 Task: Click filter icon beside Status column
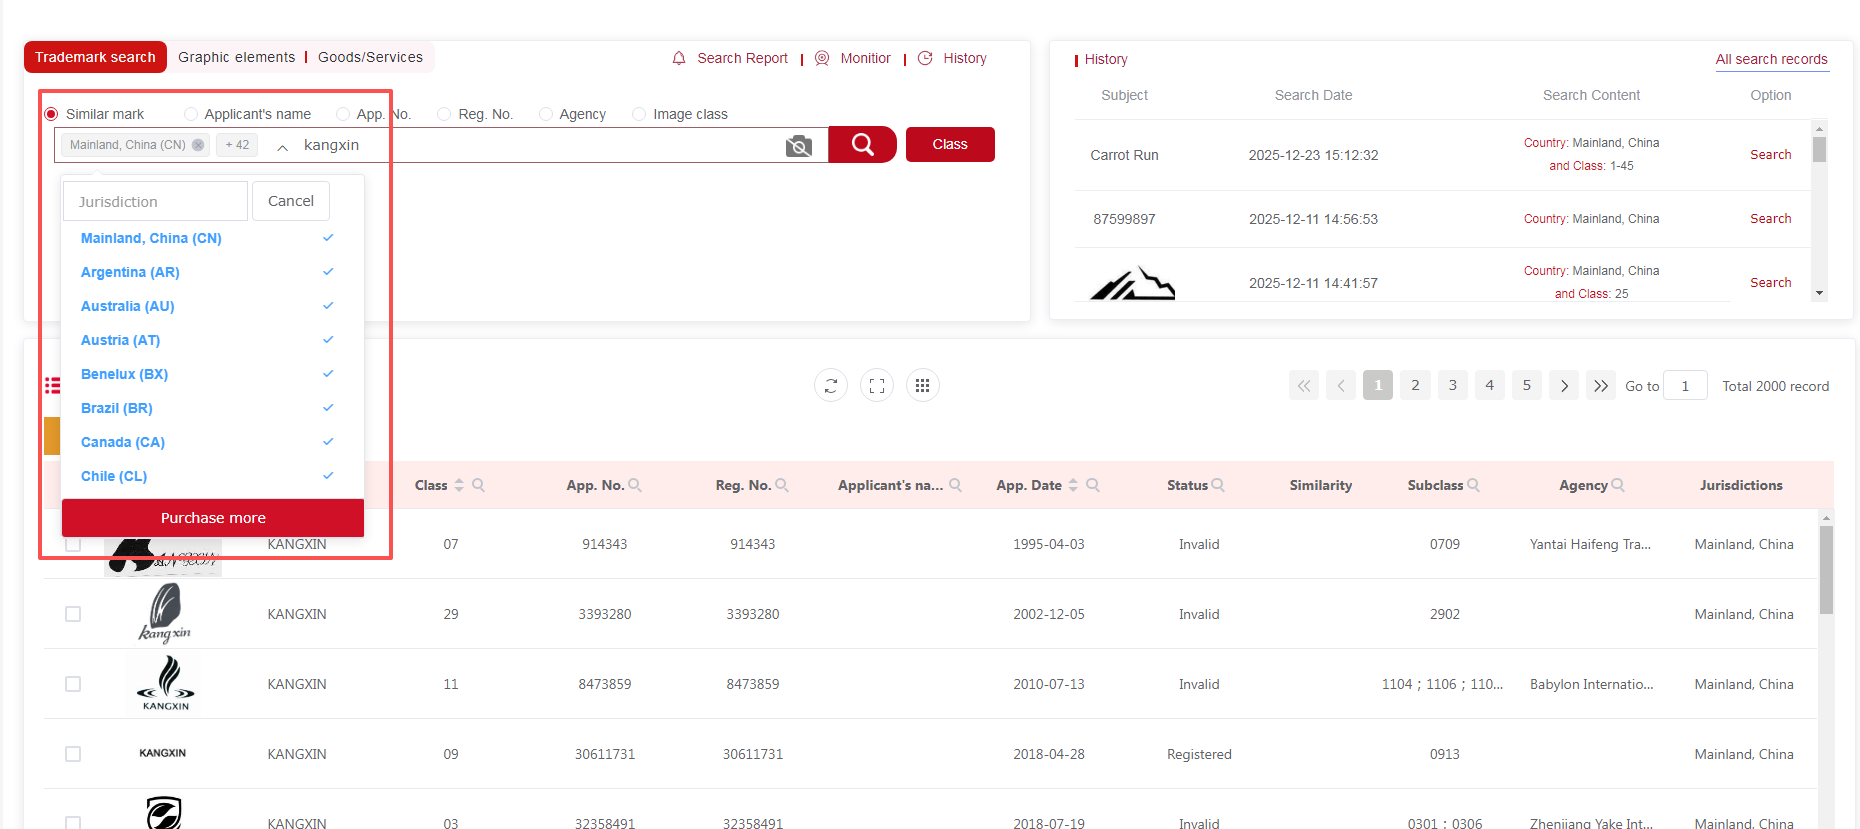pyautogui.click(x=1218, y=485)
